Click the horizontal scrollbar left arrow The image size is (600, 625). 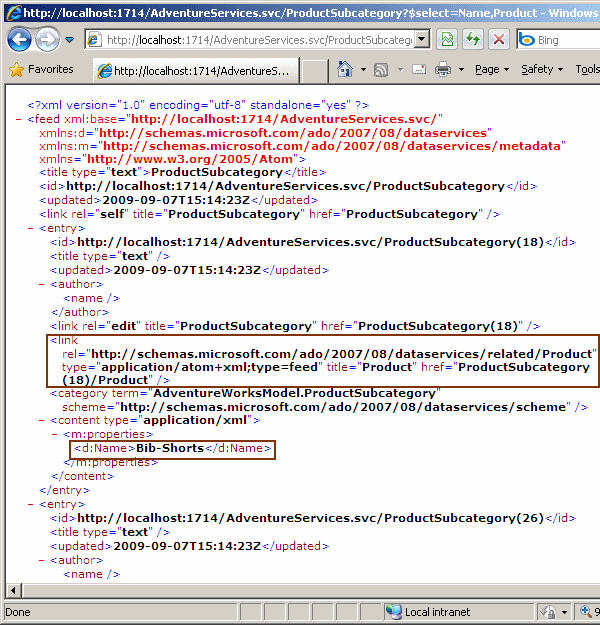13,590
